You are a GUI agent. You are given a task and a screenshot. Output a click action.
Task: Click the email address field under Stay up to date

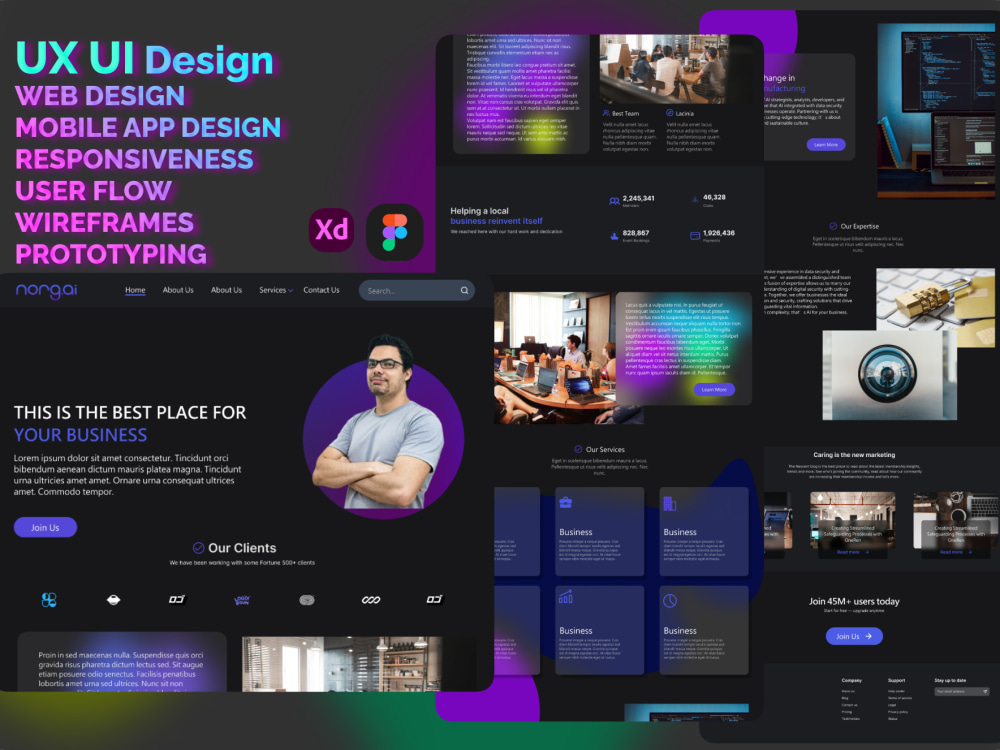tap(962, 691)
